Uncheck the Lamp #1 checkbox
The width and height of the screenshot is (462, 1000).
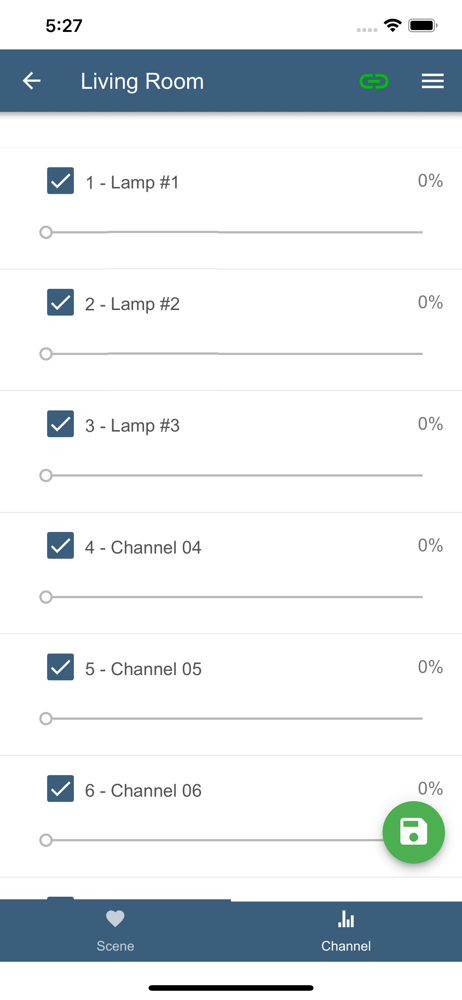[61, 180]
